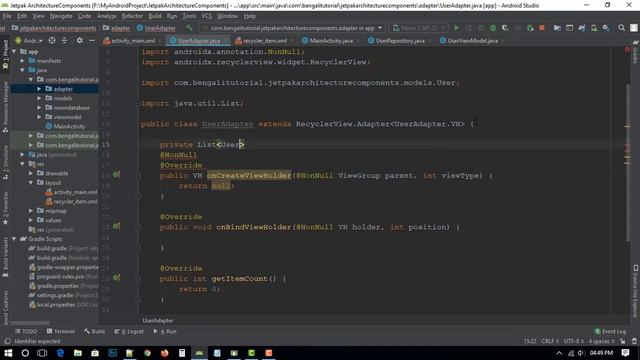Click override gutter icon beside onCreateViewHolder
Screen dimensions: 640x360
point(116,175)
